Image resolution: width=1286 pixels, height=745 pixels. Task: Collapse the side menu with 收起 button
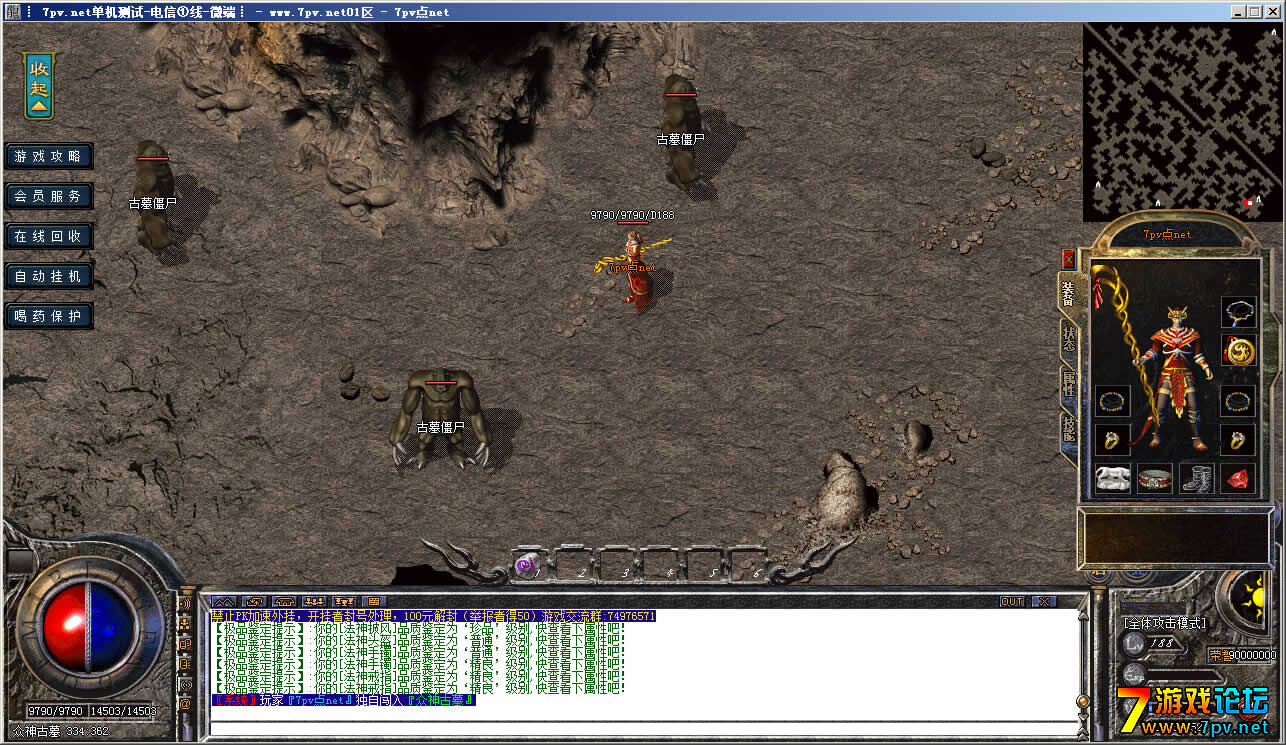(x=39, y=86)
